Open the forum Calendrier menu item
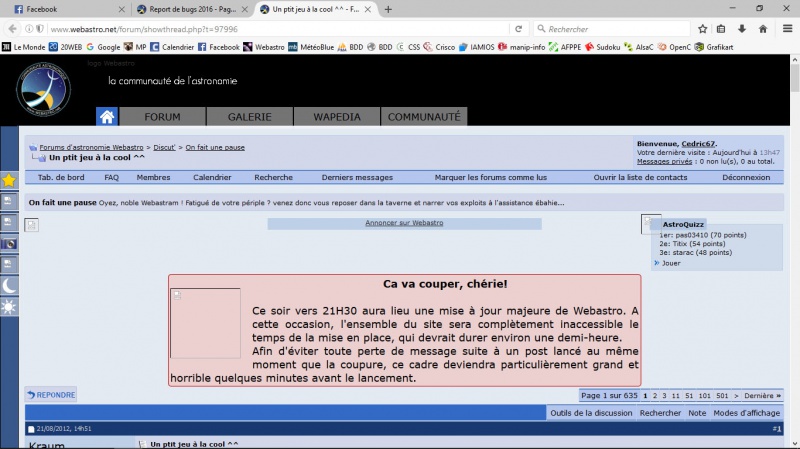 tap(212, 178)
